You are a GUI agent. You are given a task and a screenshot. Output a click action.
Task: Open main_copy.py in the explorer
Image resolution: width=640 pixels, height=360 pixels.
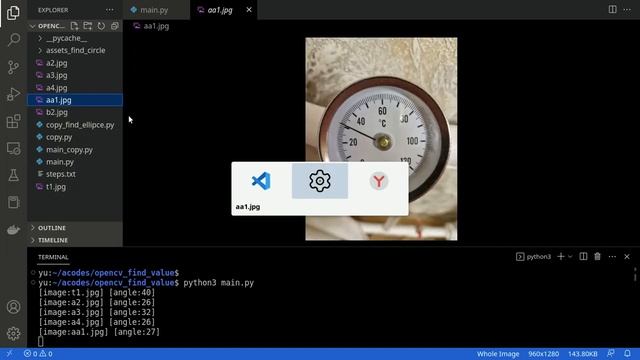click(x=75, y=149)
